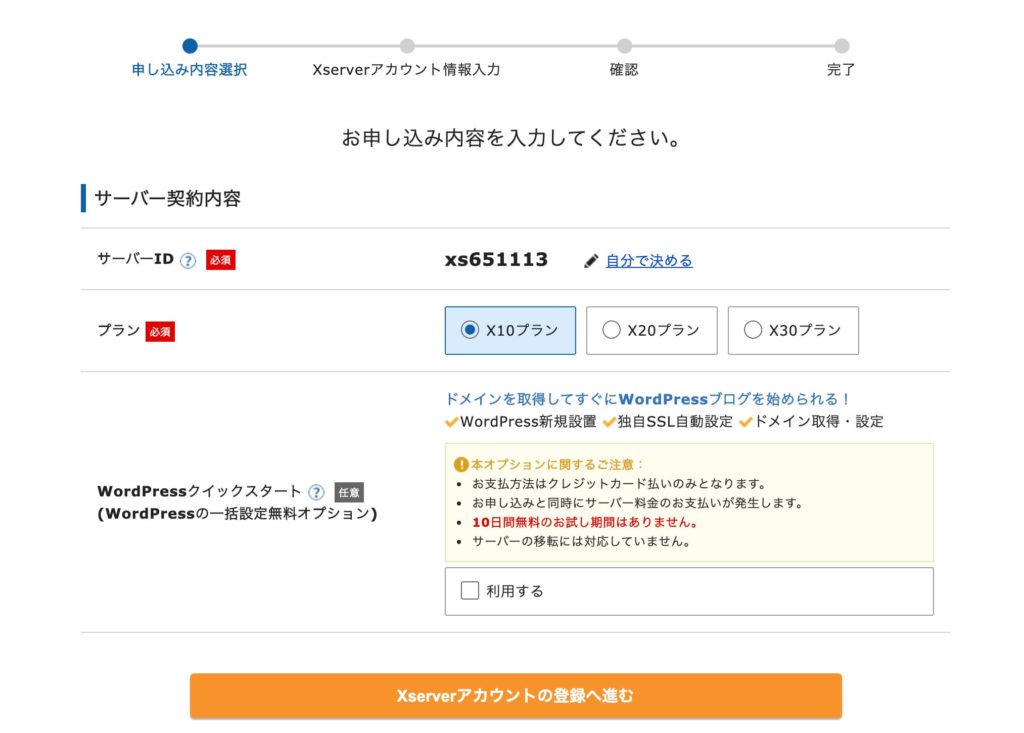Click the help icon next to サーバーID
Image resolution: width=1024 pixels, height=733 pixels.
point(188,261)
